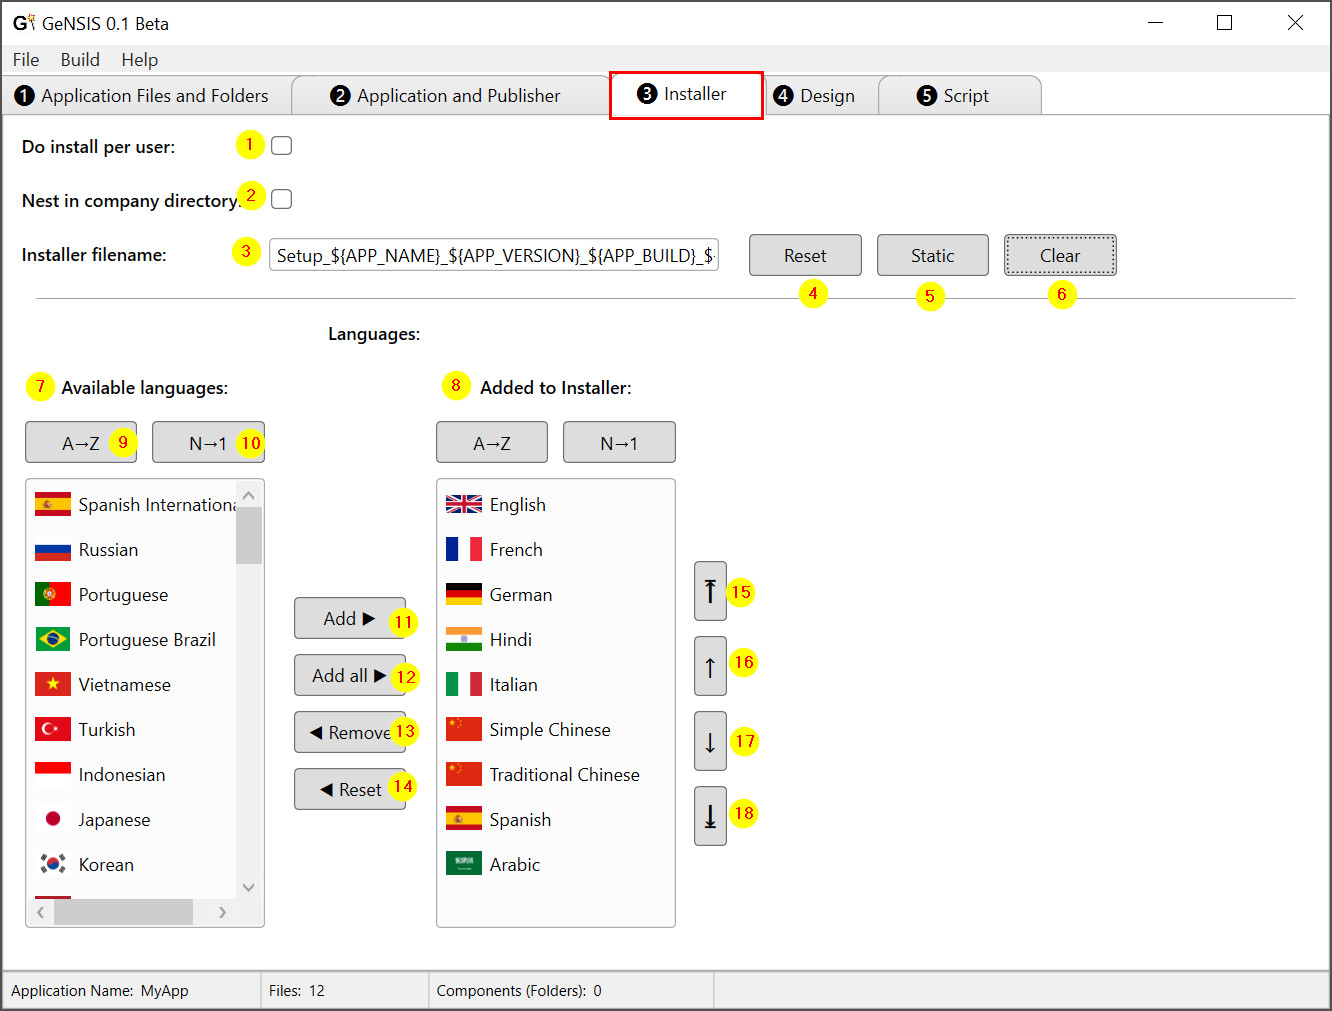
Task: Click the Indonesian flag icon
Action: pyautogui.click(x=53, y=774)
